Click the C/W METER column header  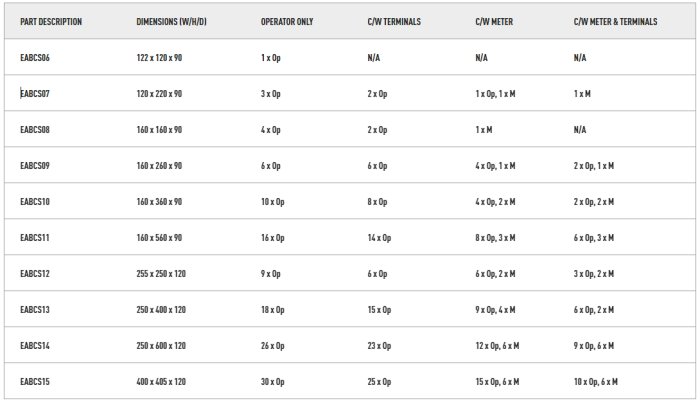(x=495, y=21)
